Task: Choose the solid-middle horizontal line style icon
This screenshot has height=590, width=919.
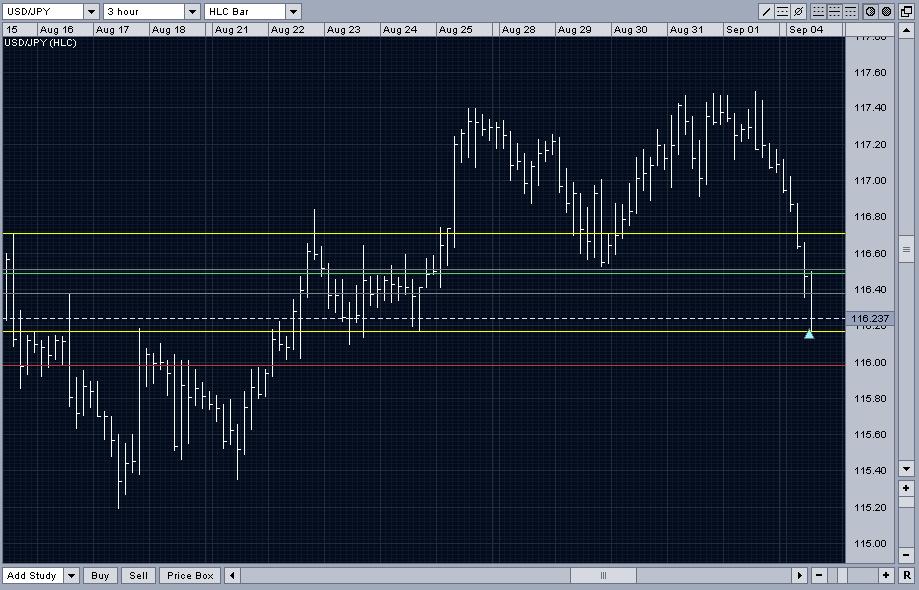Action: tap(835, 11)
